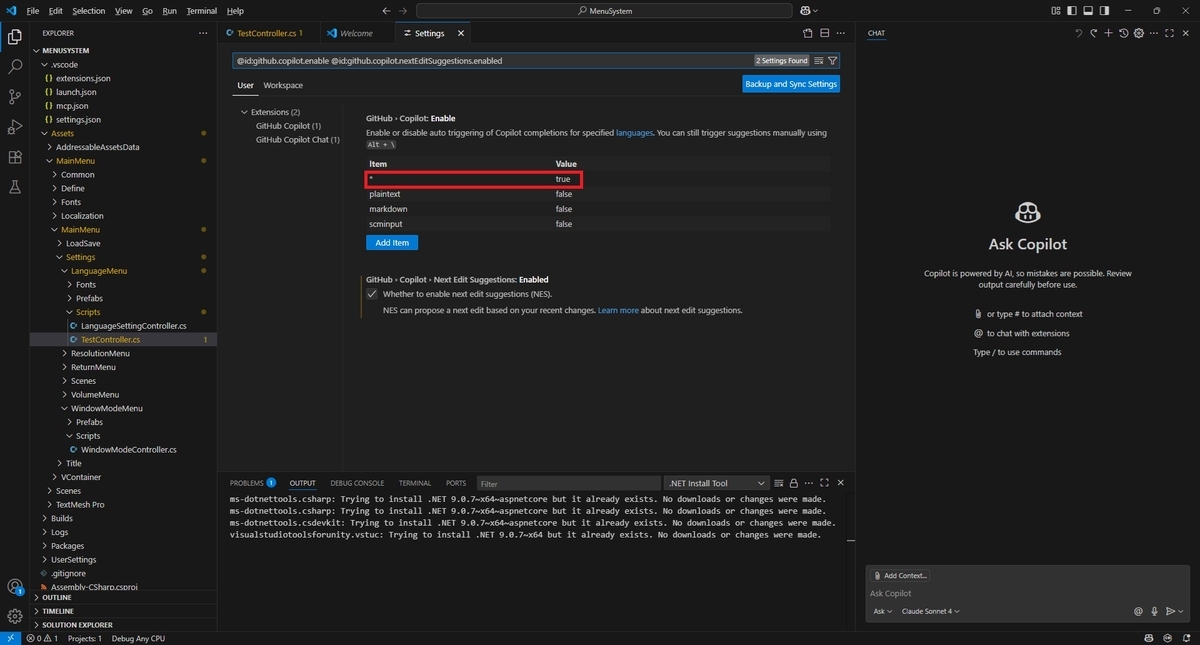Open Claude Sonnet 4 model picker
The image size is (1200, 645).
click(x=930, y=611)
